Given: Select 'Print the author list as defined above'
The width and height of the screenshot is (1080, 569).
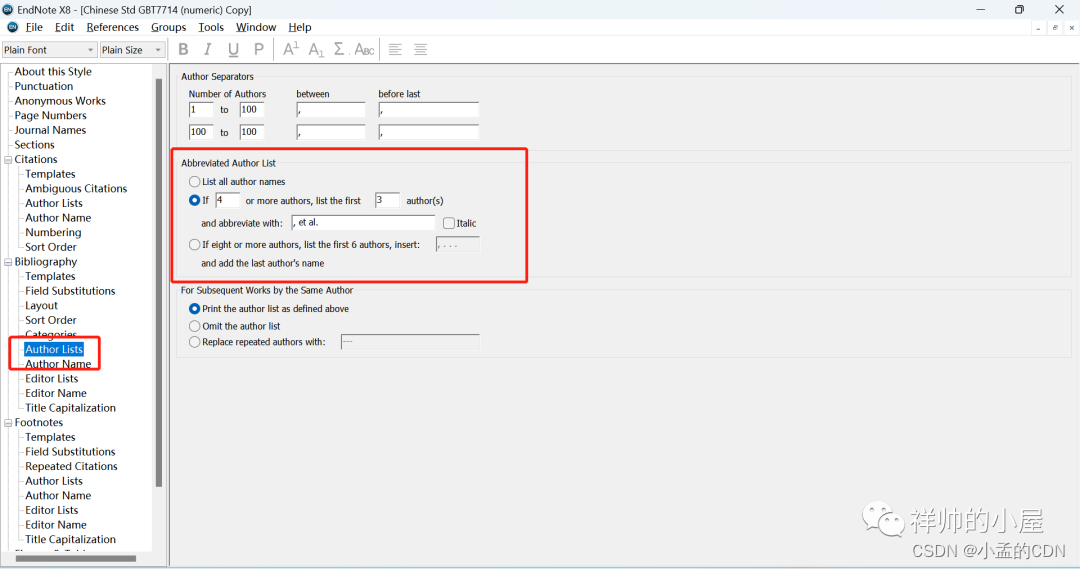Looking at the screenshot, I should 195,309.
